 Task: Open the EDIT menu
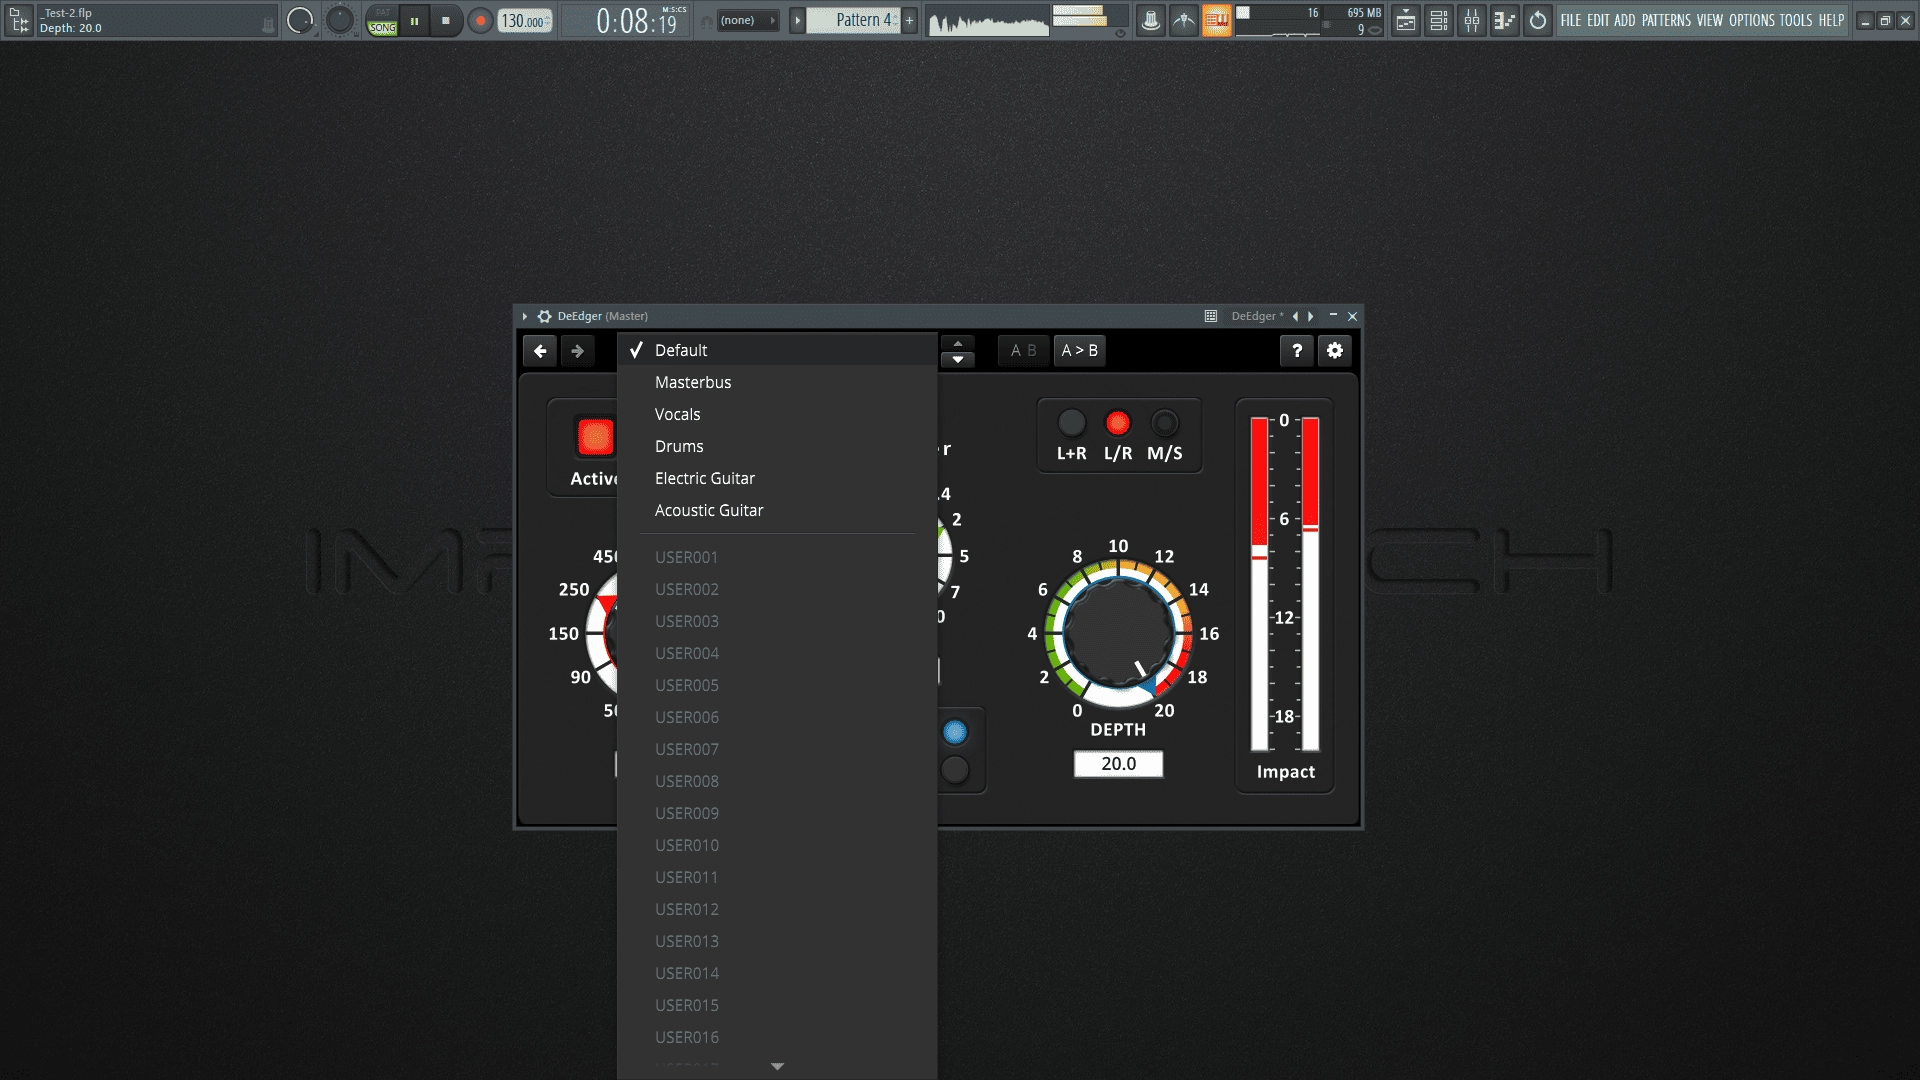(x=1598, y=20)
